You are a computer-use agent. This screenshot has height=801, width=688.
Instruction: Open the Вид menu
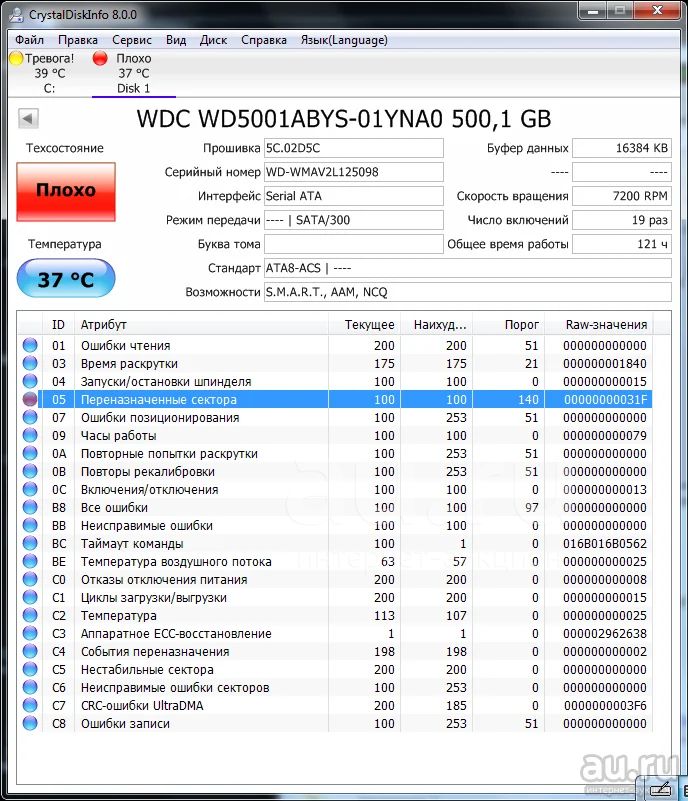pyautogui.click(x=176, y=40)
